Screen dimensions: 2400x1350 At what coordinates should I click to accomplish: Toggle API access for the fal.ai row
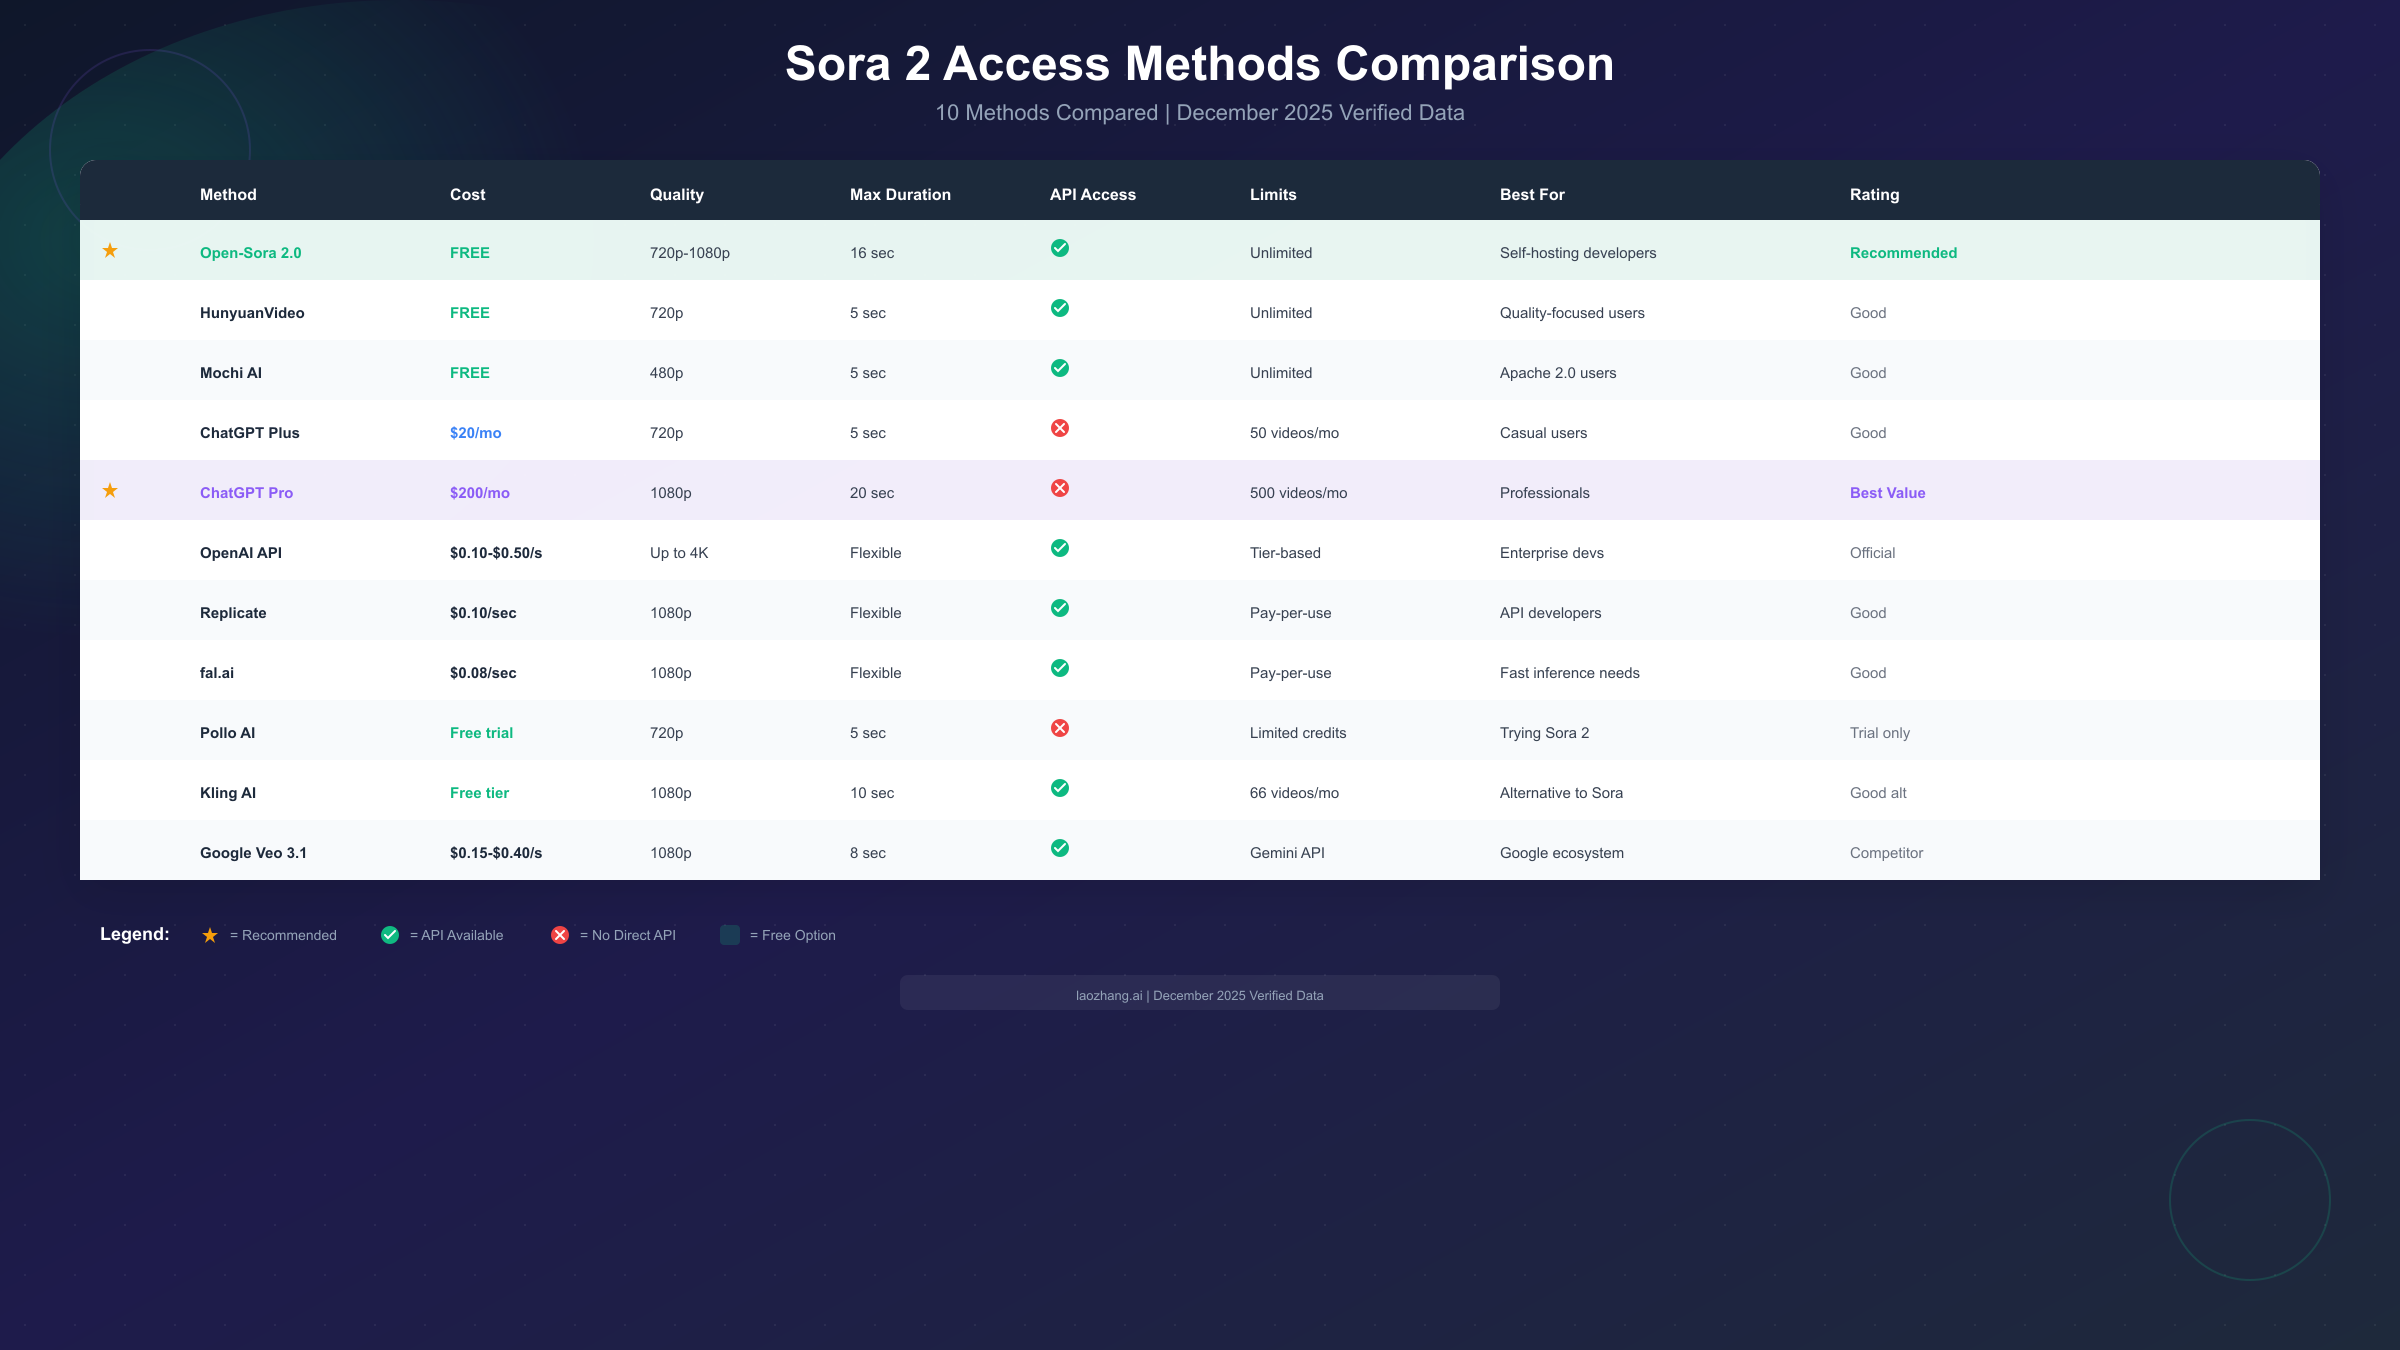pos(1060,668)
